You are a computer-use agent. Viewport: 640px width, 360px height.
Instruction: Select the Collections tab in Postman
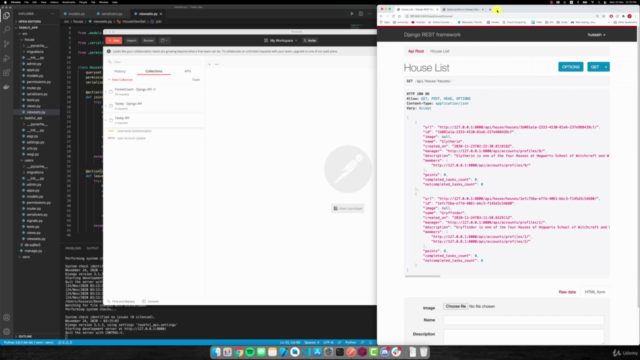click(154, 71)
